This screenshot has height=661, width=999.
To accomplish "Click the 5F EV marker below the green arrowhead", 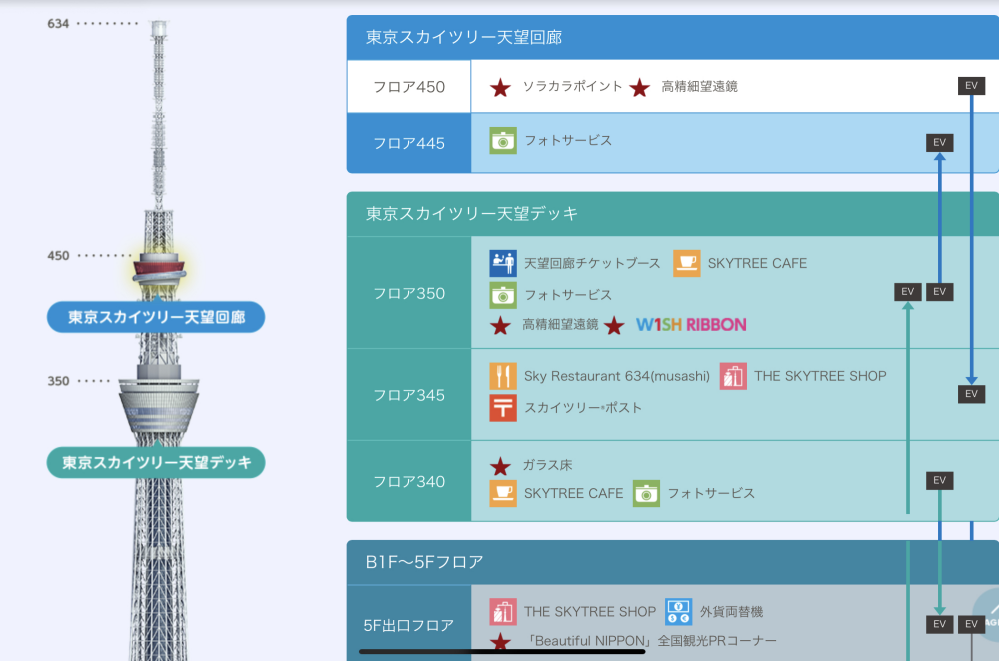I will click(939, 624).
